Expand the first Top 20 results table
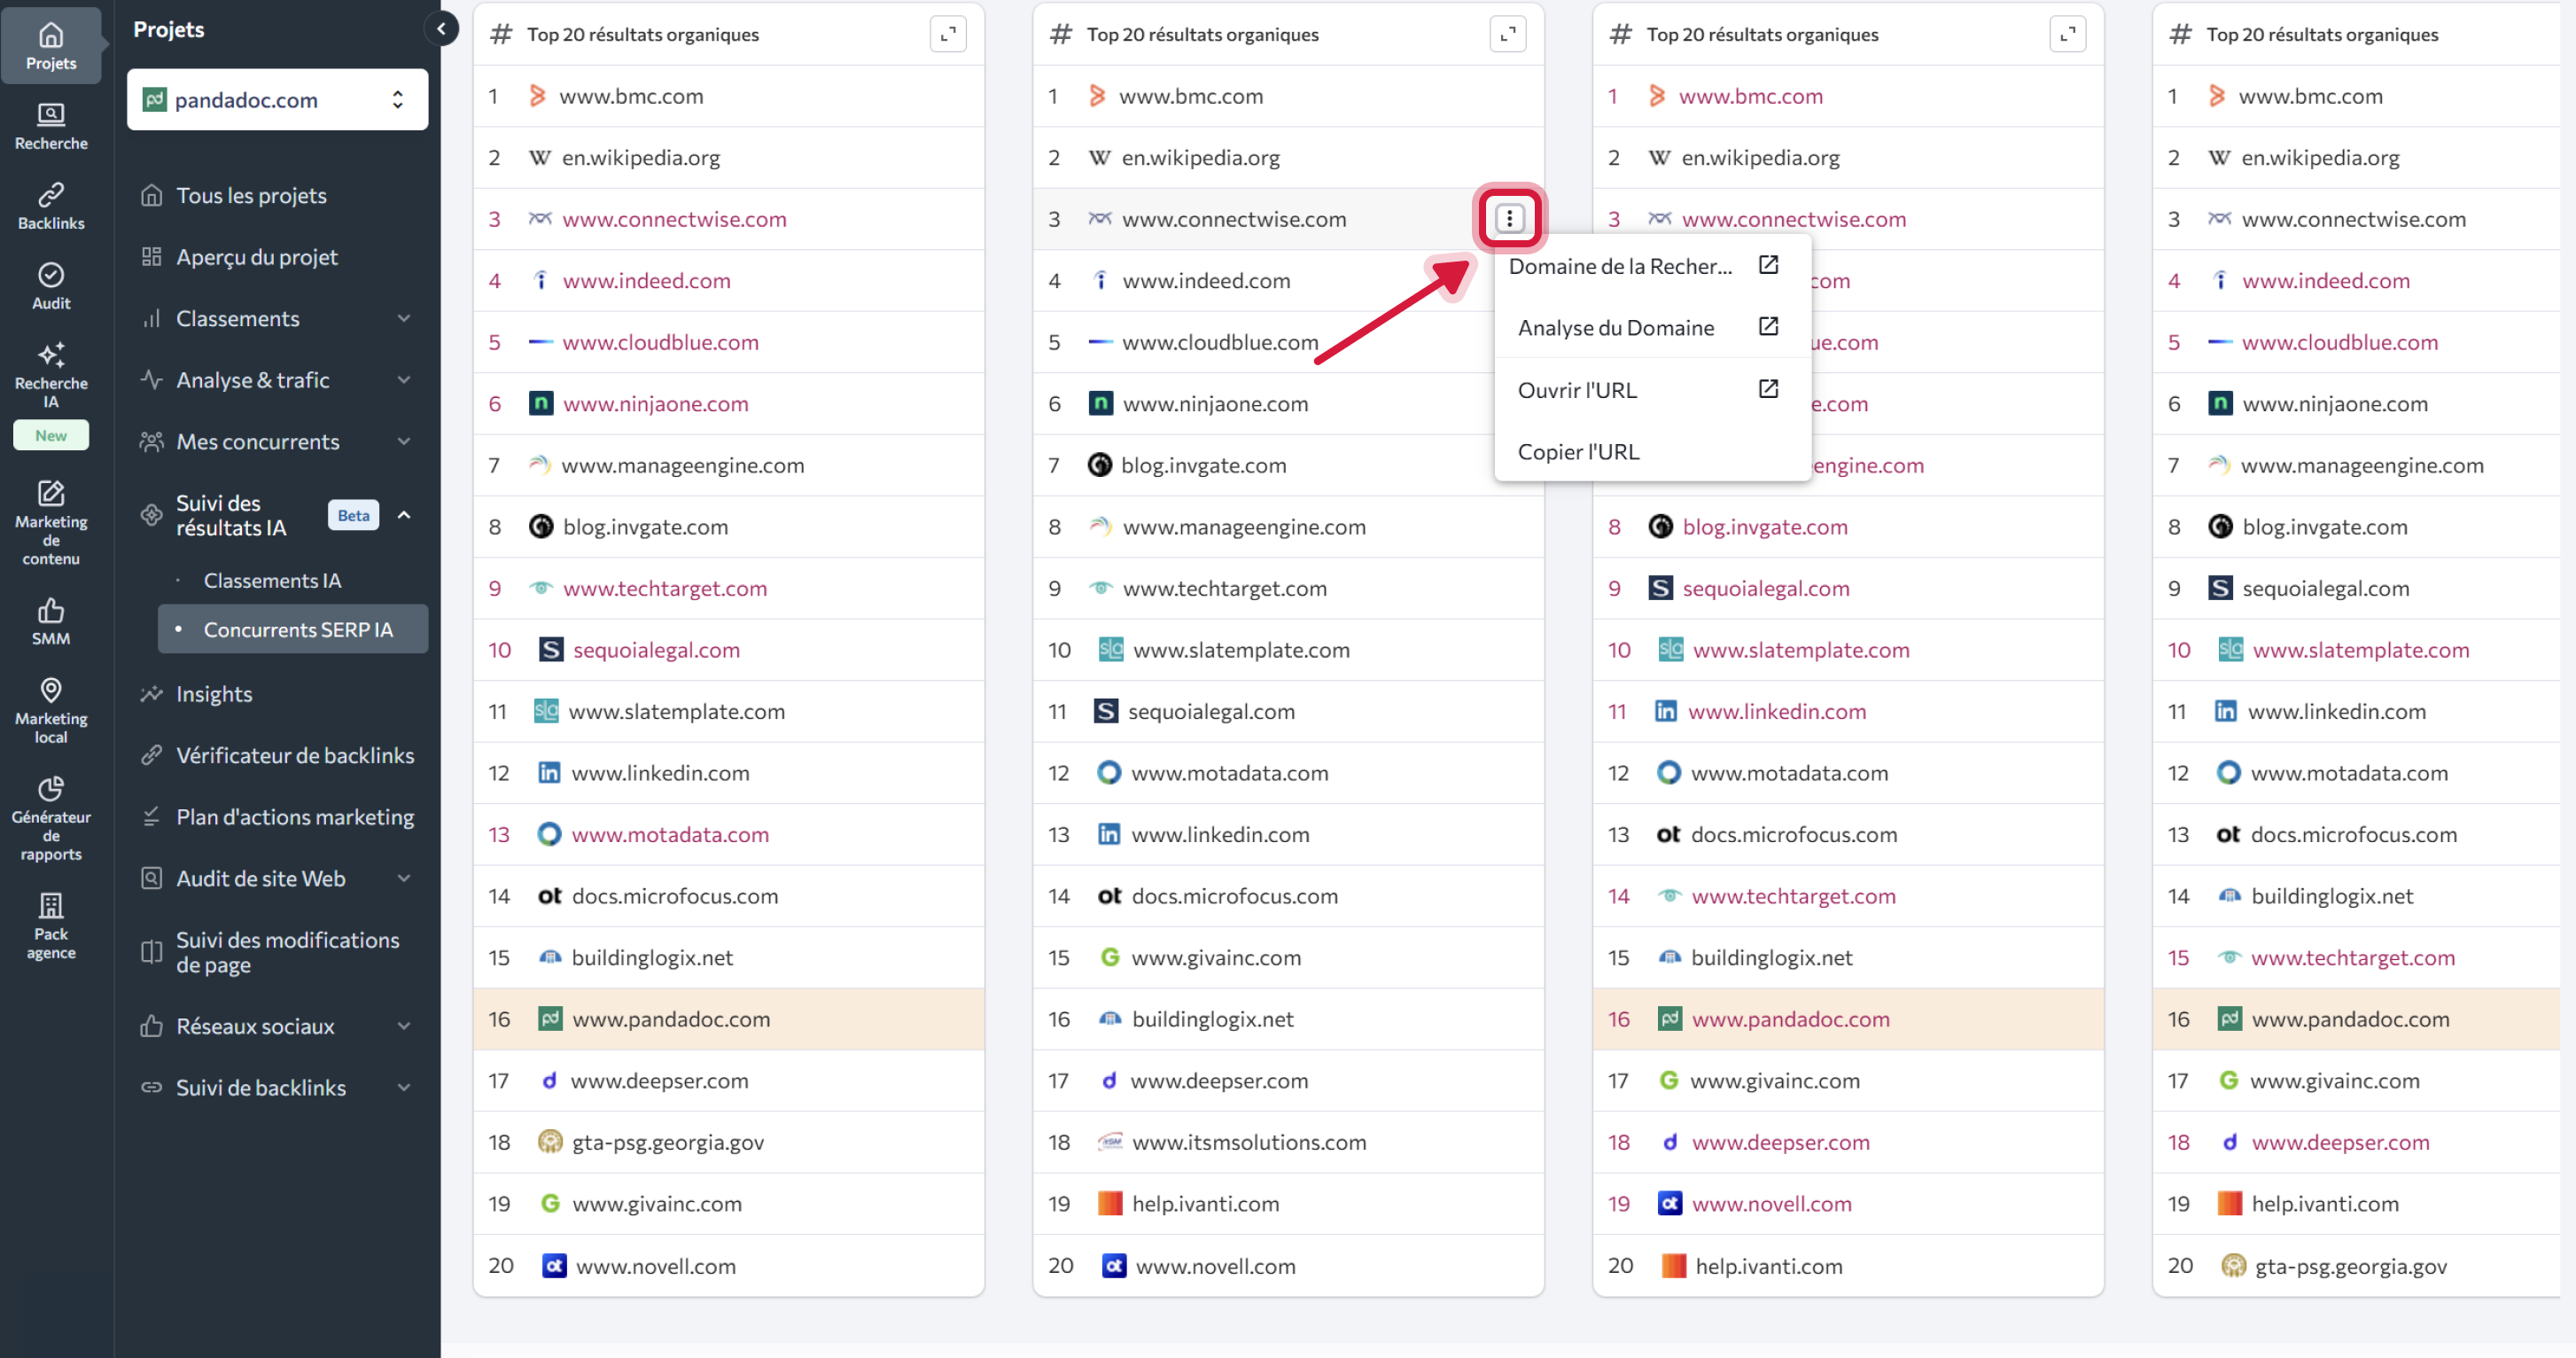2576x1358 pixels. coord(948,34)
